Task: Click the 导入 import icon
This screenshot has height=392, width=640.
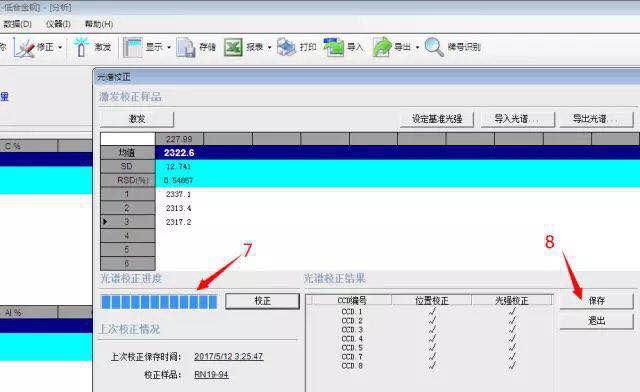Action: [334, 47]
